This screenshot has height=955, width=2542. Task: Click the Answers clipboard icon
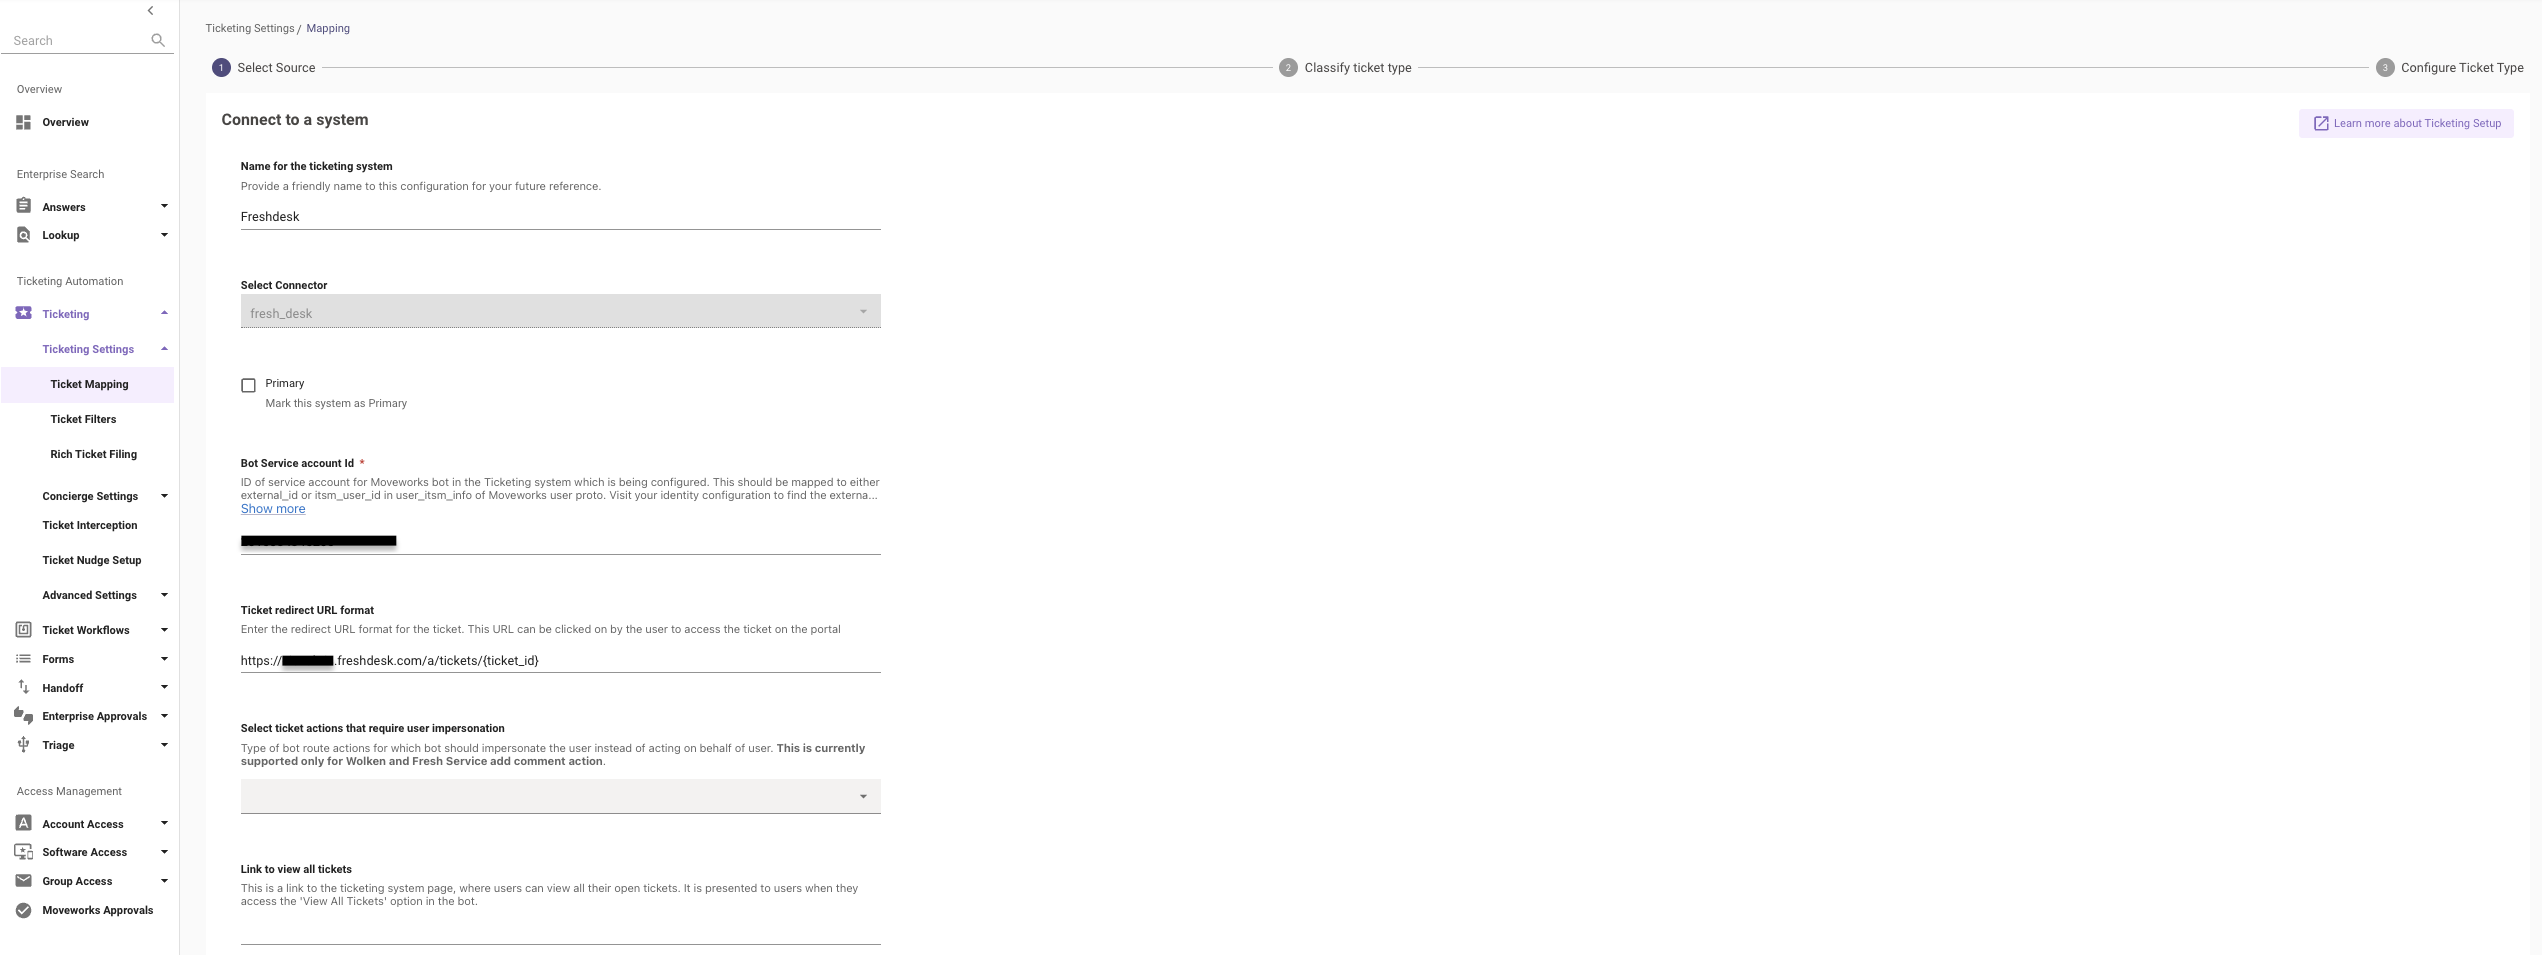[x=23, y=206]
